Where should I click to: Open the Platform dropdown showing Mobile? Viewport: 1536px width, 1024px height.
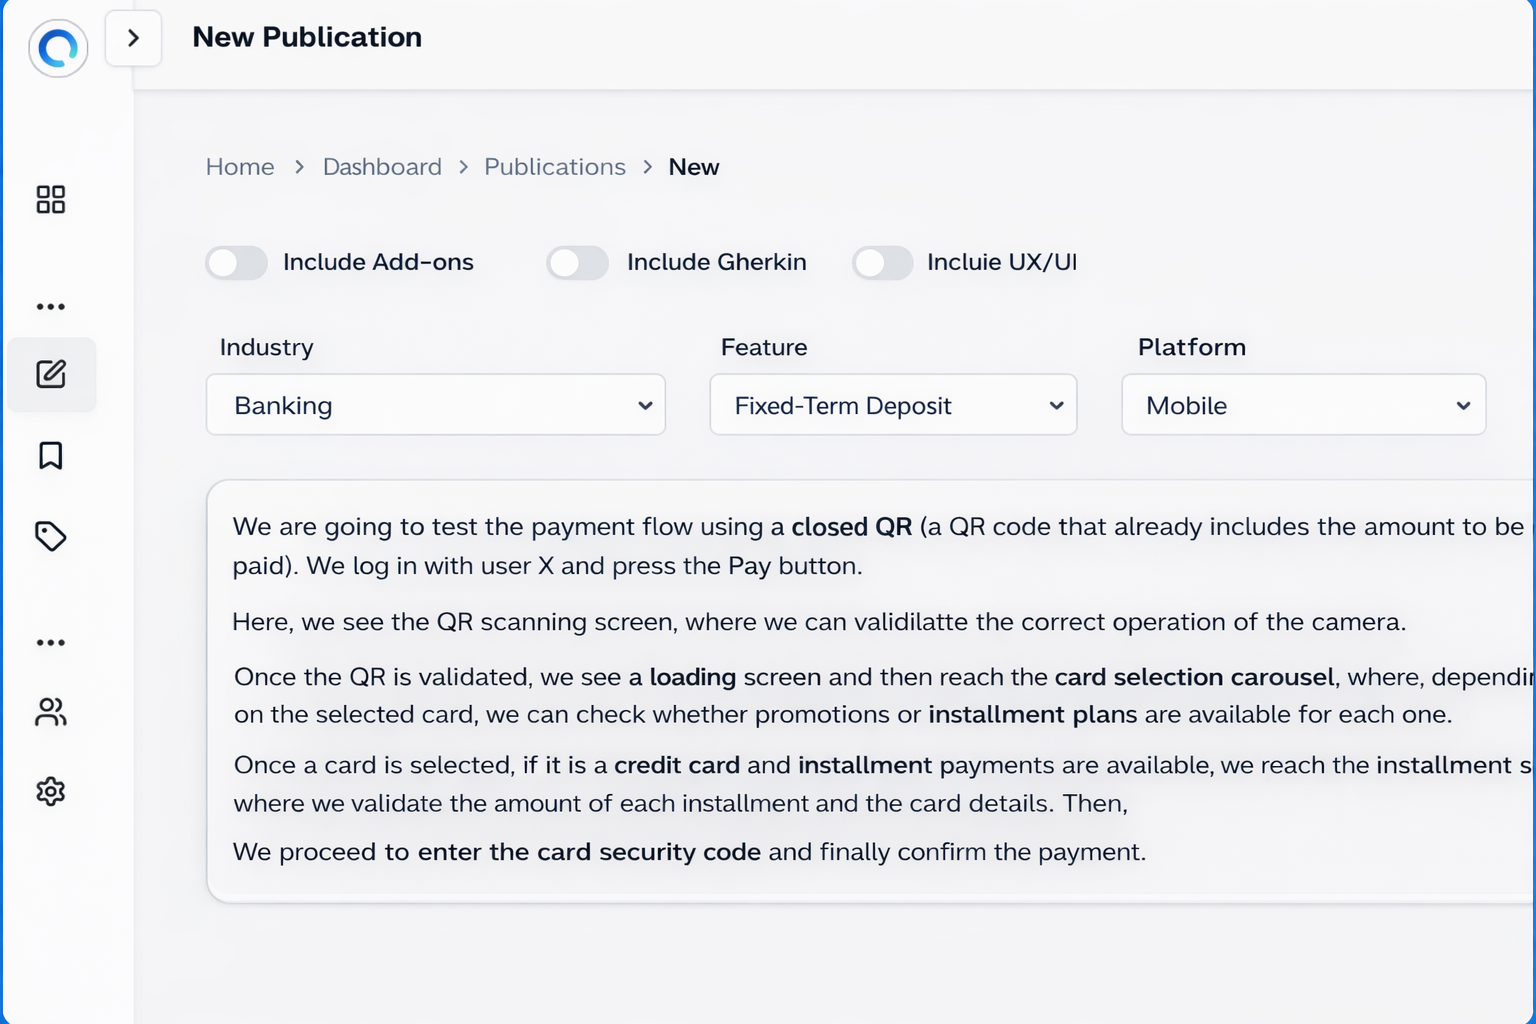point(1303,405)
